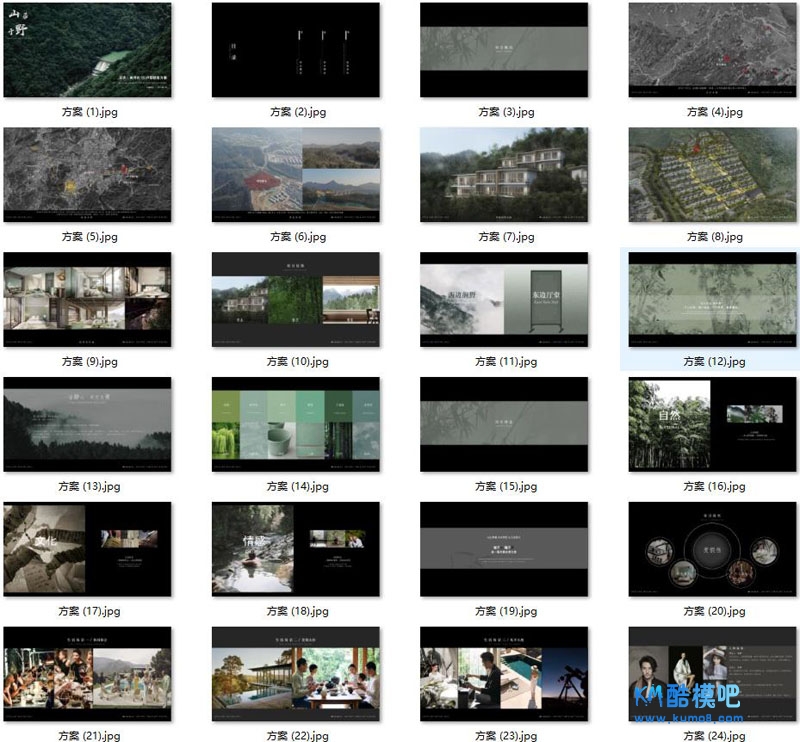The width and height of the screenshot is (800, 742).
Task: Select the 方案 (16).jpg bamboo forest thumbnail
Action: 713,424
